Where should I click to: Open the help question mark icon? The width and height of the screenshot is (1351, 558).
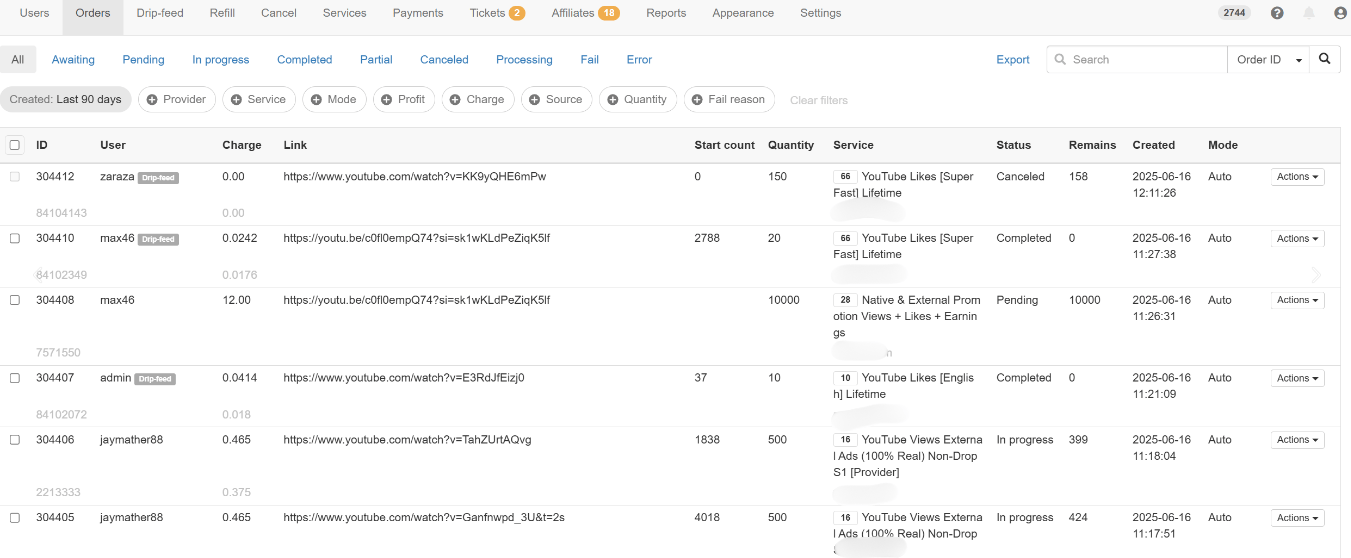tap(1277, 13)
